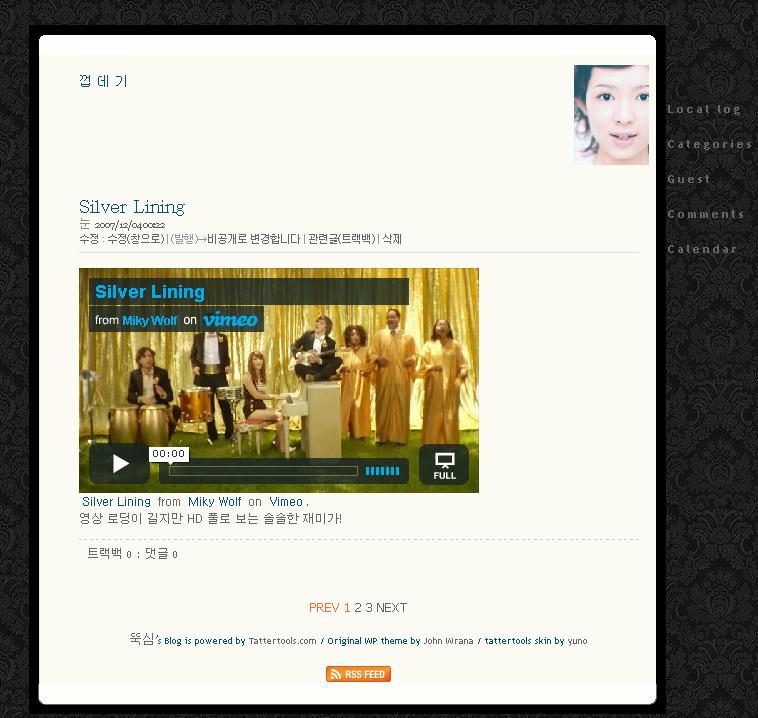Open 댓글 0 comments link
The height and width of the screenshot is (718, 758).
pyautogui.click(x=161, y=554)
